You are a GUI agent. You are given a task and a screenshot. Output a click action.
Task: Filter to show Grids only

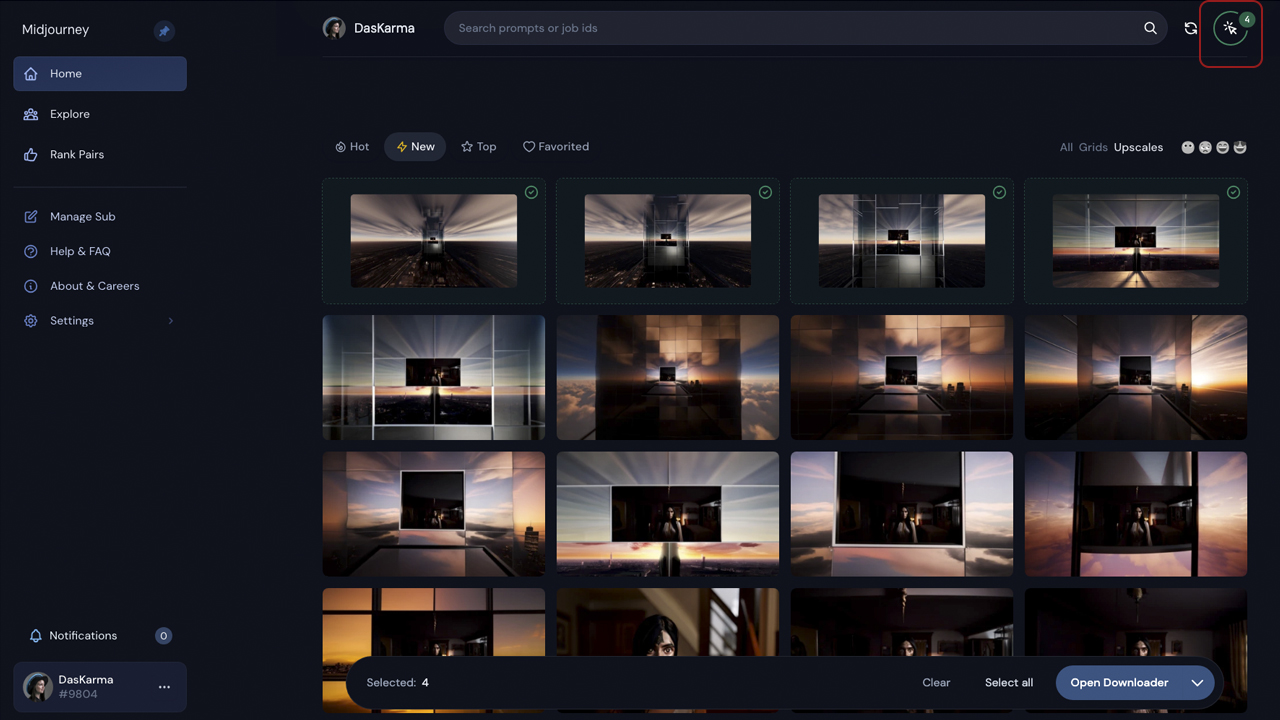point(1093,148)
